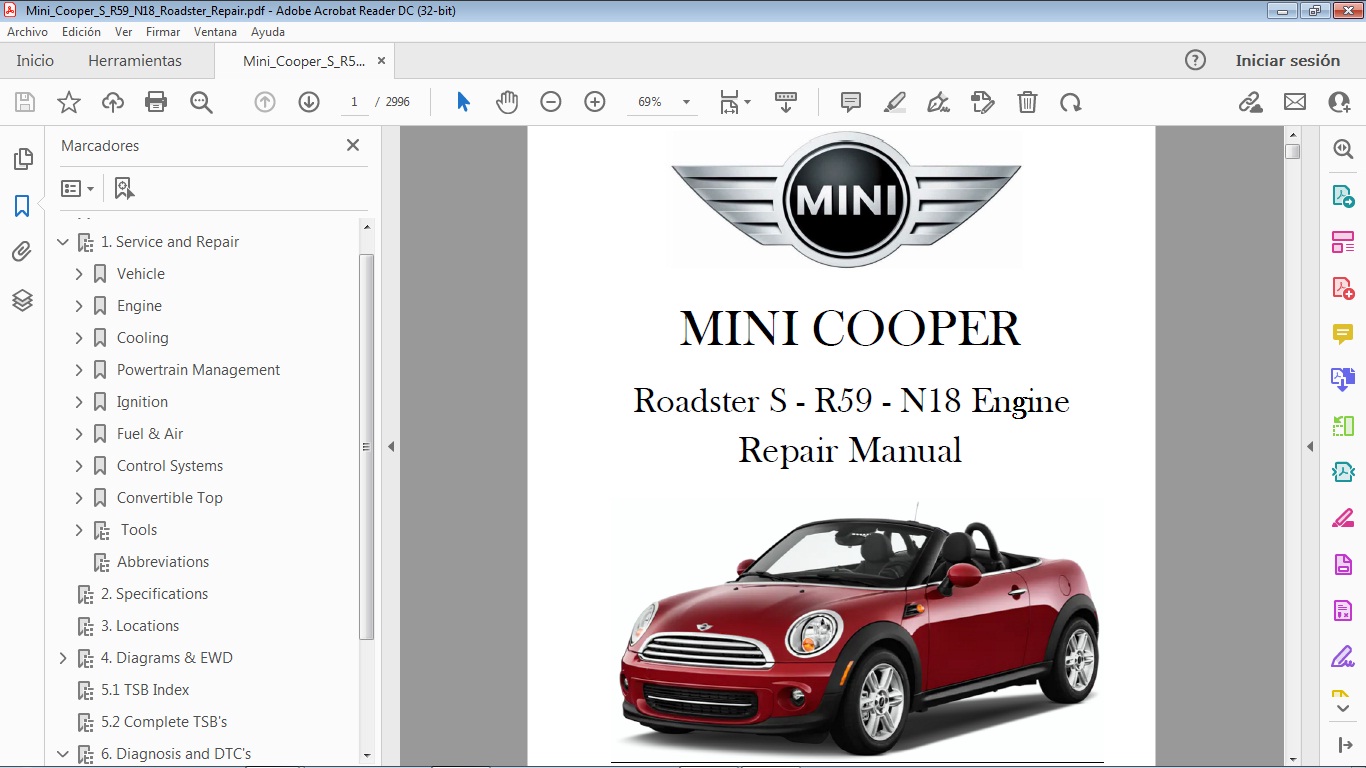Click the Iniciar sesión button
1366x768 pixels.
[1288, 60]
